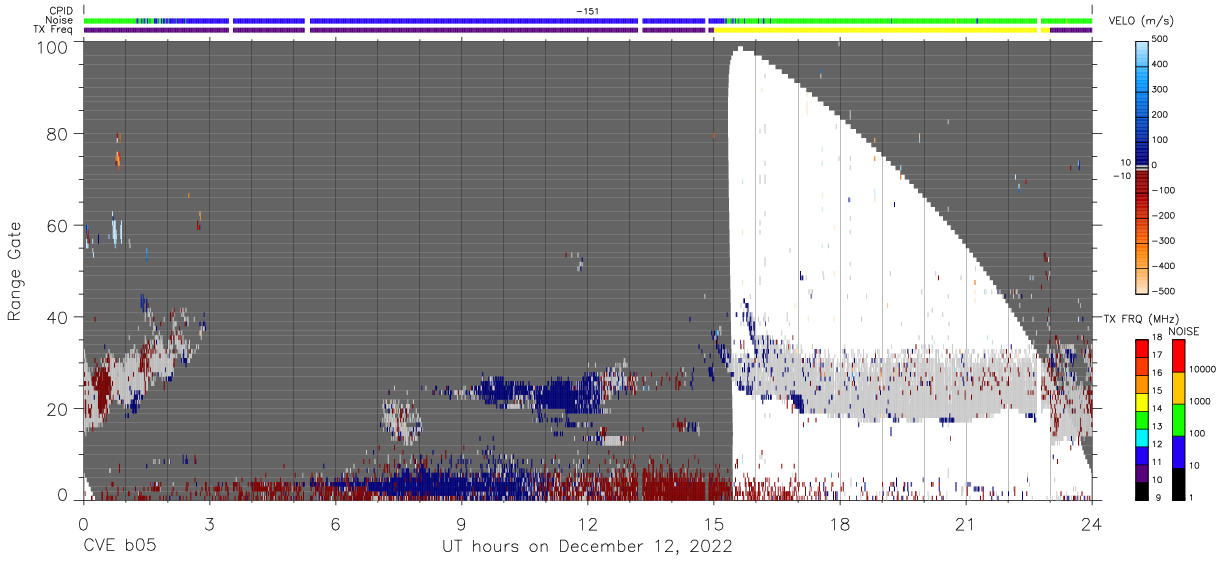Click the VELO (m/s) colorbar title
This screenshot has width=1228, height=567.
(1143, 22)
